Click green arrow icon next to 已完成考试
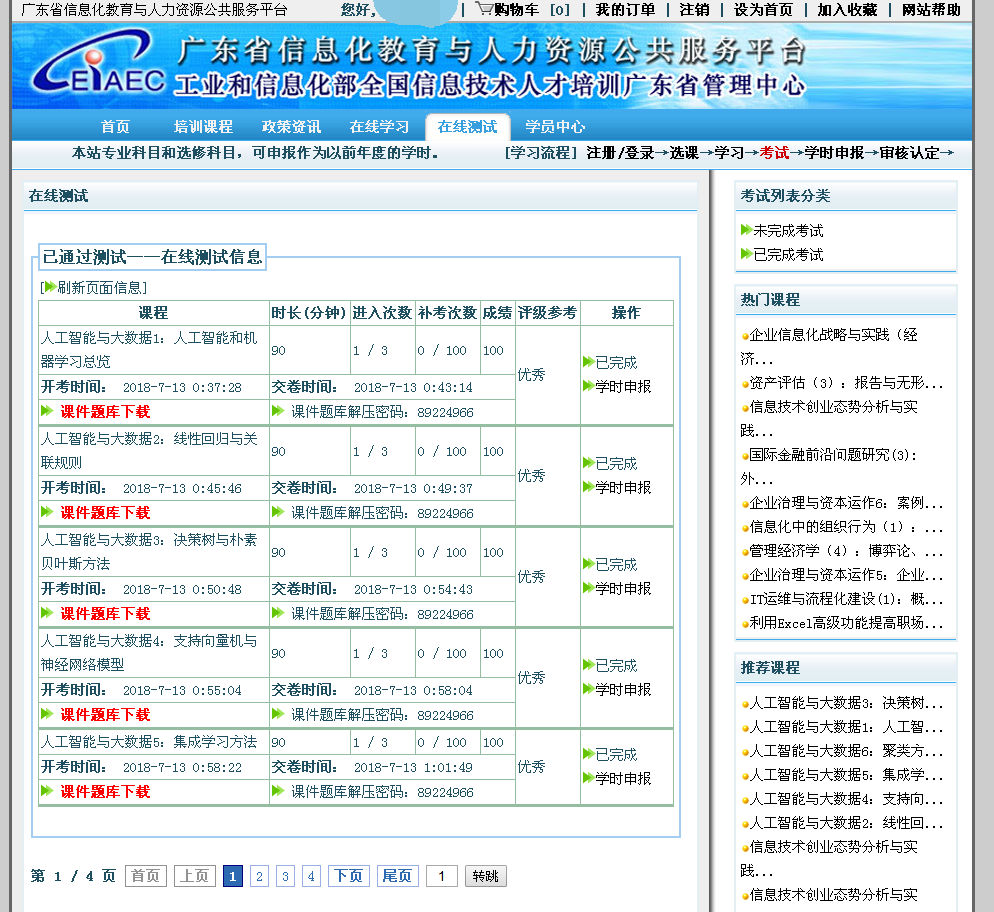Image resolution: width=994 pixels, height=912 pixels. pyautogui.click(x=746, y=254)
